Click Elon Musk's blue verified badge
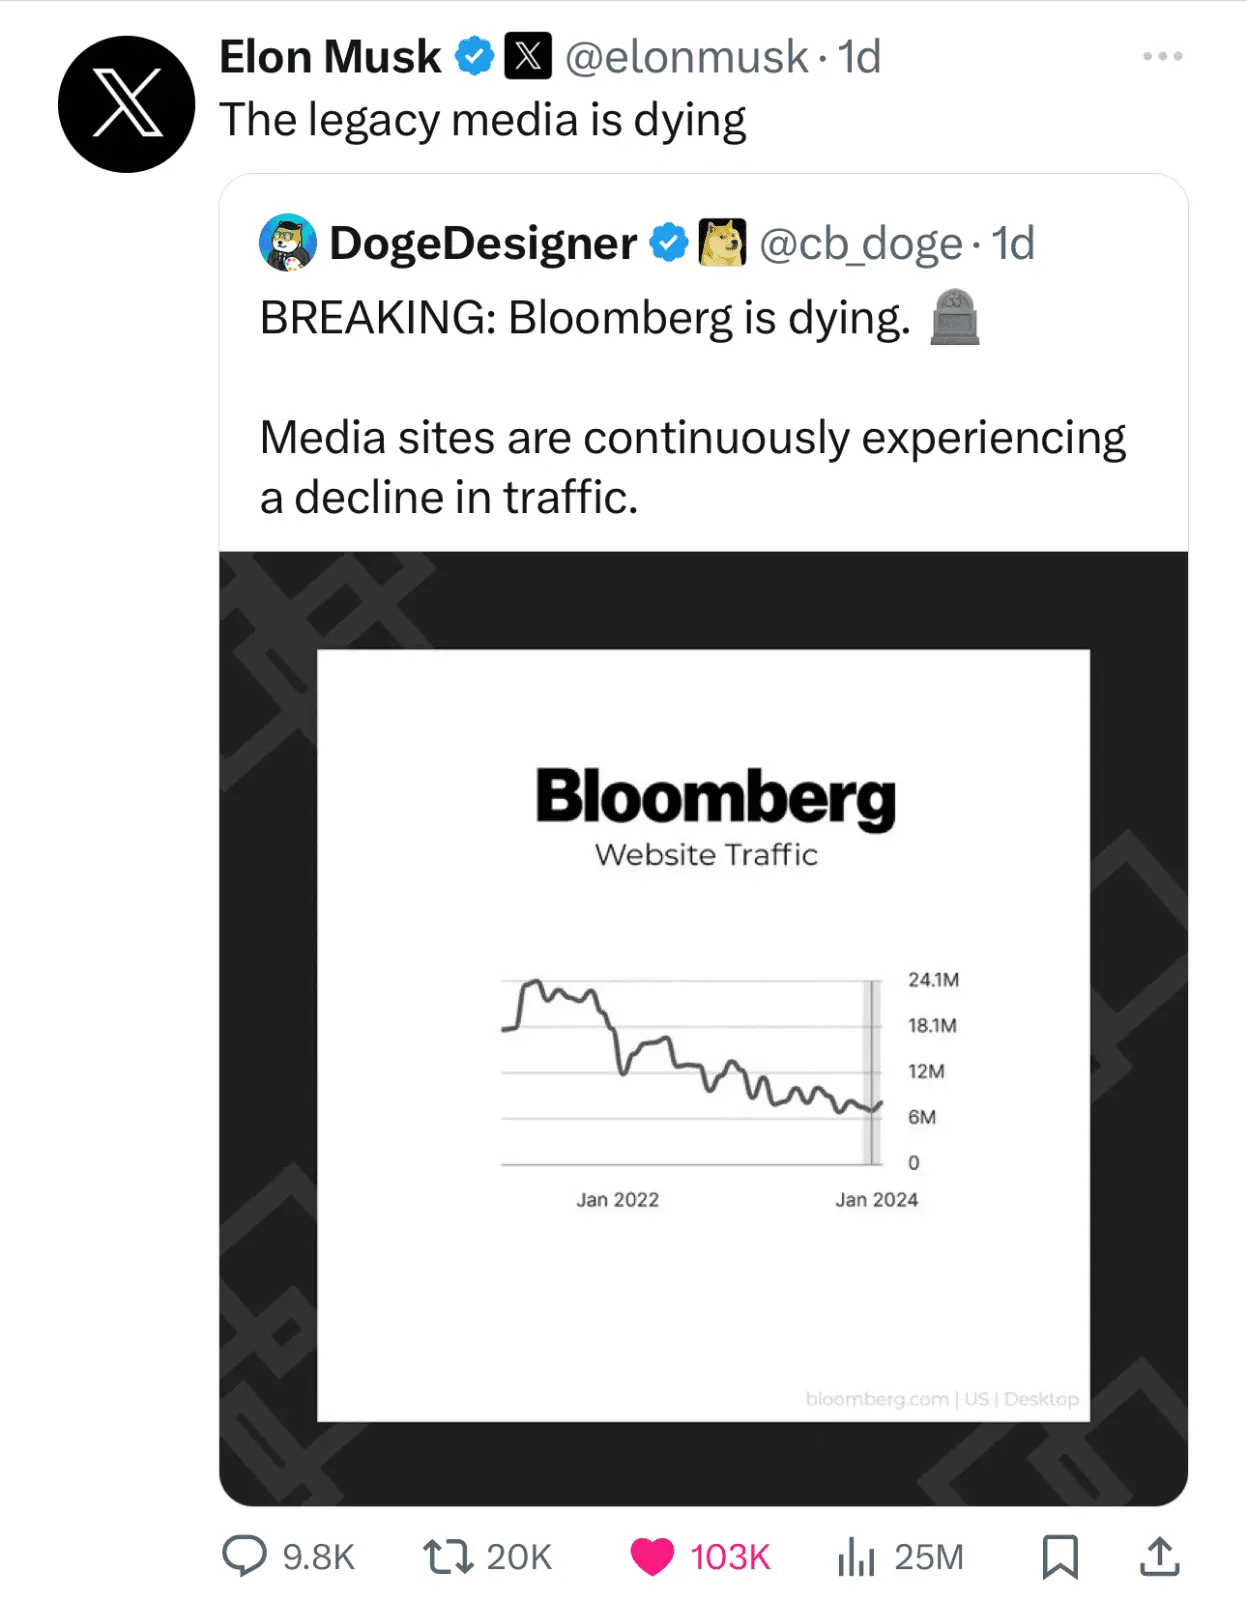This screenshot has width=1247, height=1600. [475, 56]
